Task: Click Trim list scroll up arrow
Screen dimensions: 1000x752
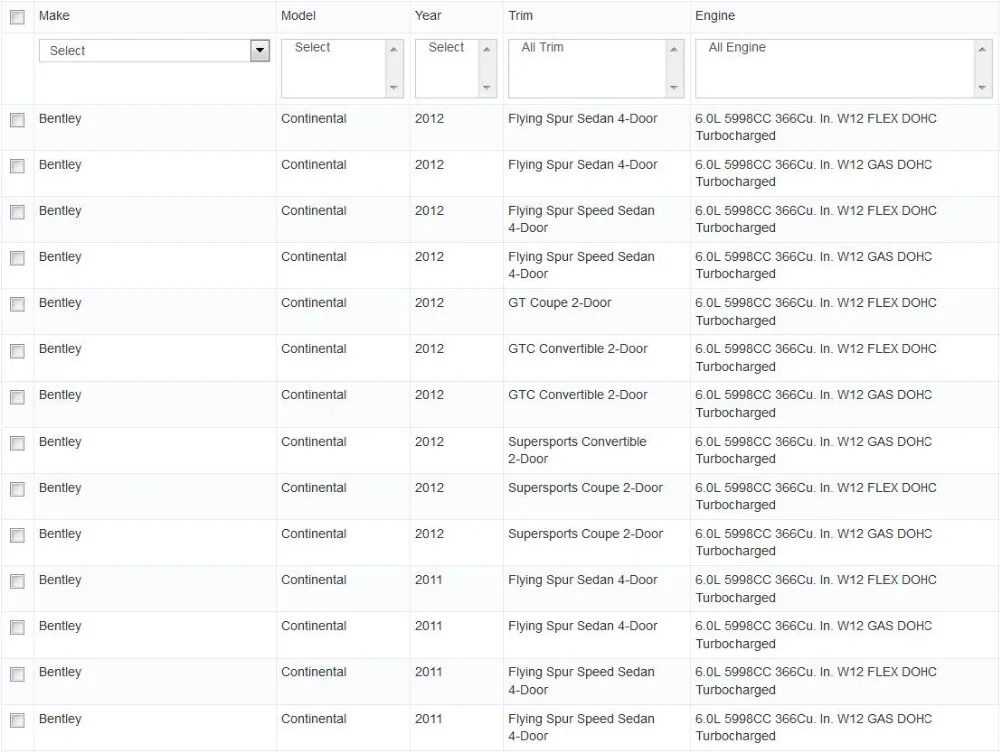Action: (674, 49)
